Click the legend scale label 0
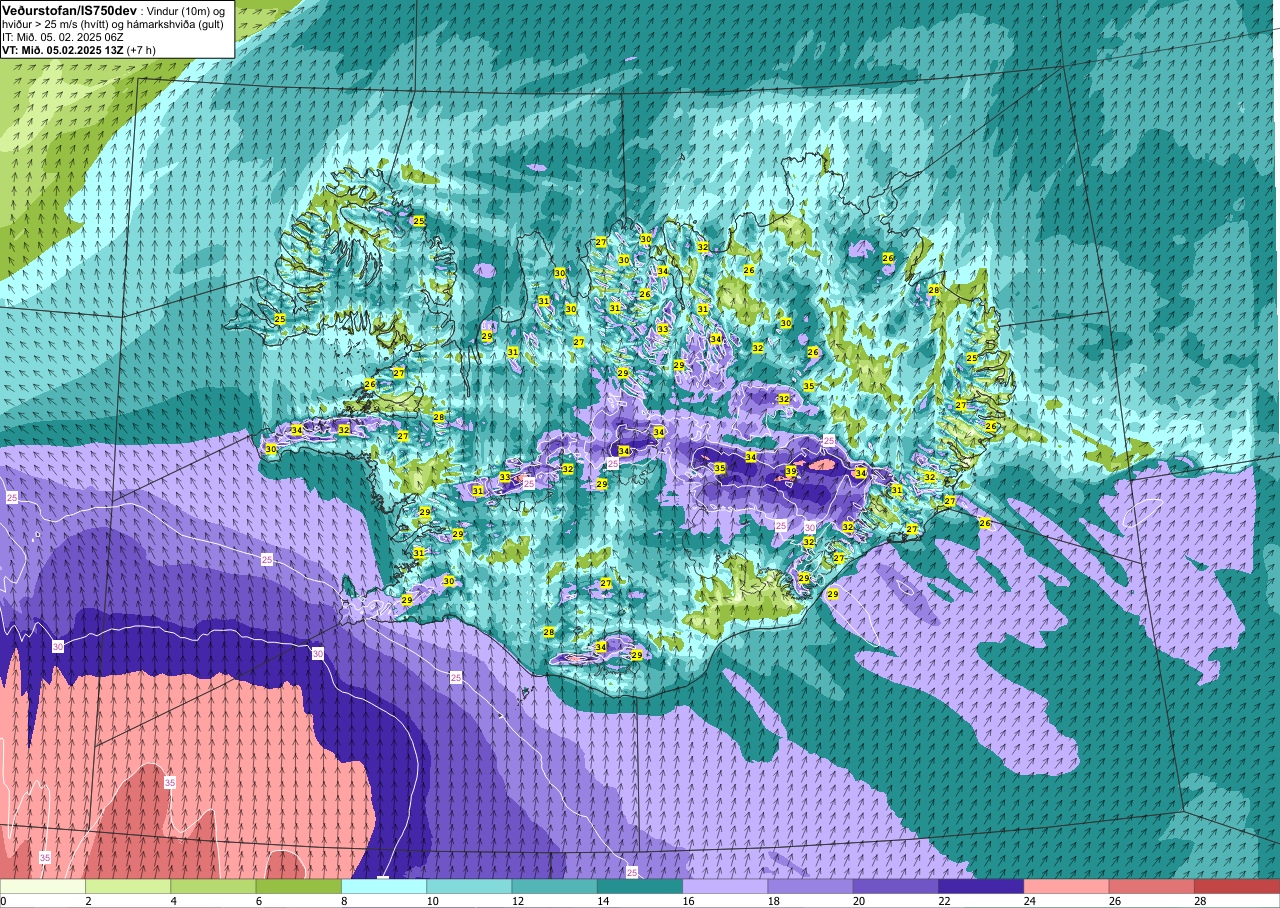 [3, 901]
